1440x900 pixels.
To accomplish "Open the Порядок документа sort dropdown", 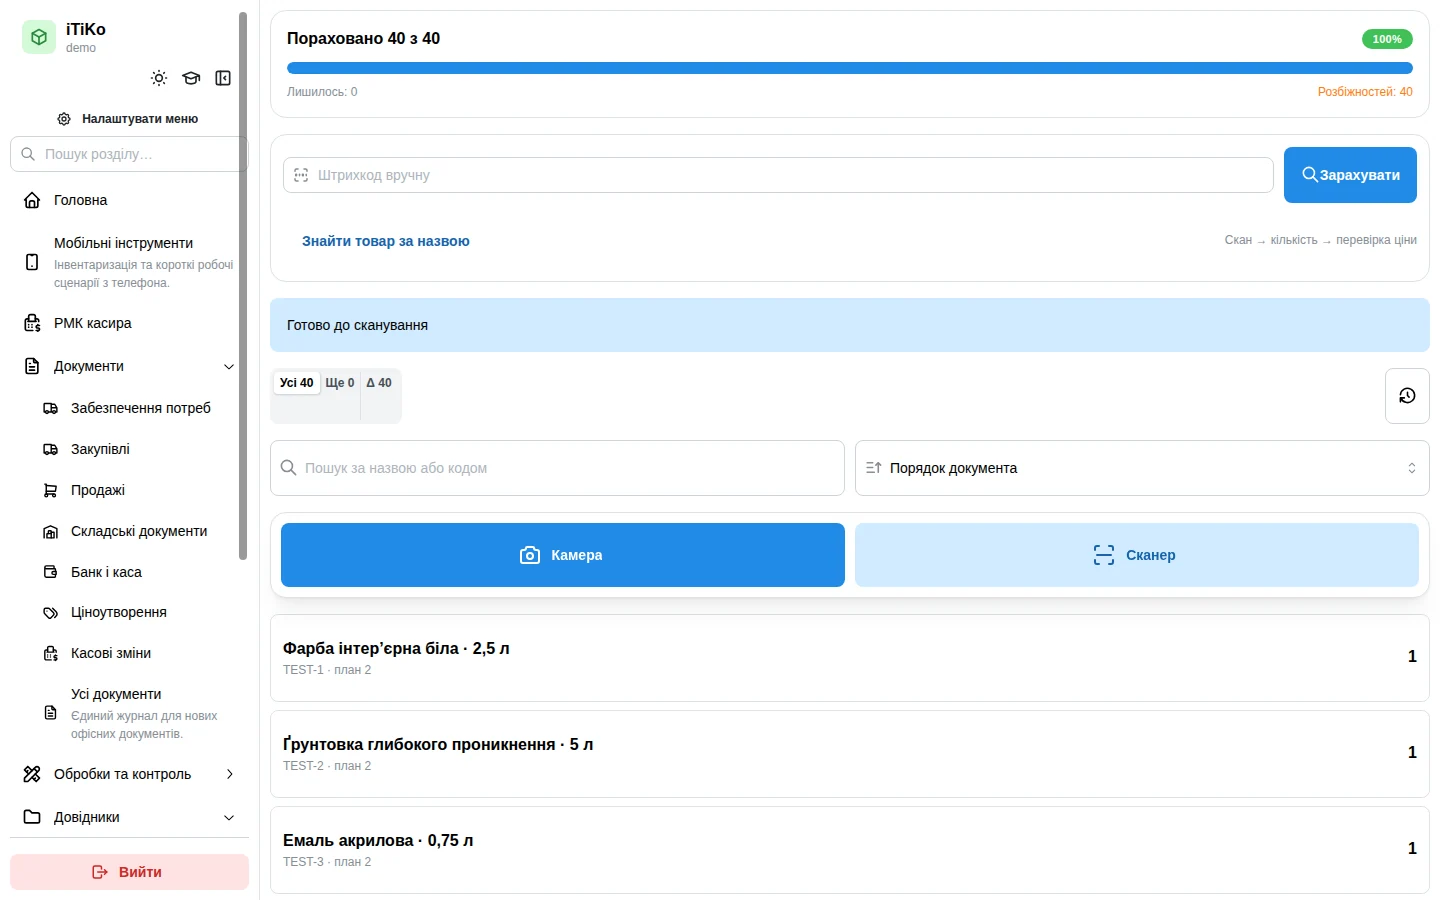I will [x=1142, y=468].
